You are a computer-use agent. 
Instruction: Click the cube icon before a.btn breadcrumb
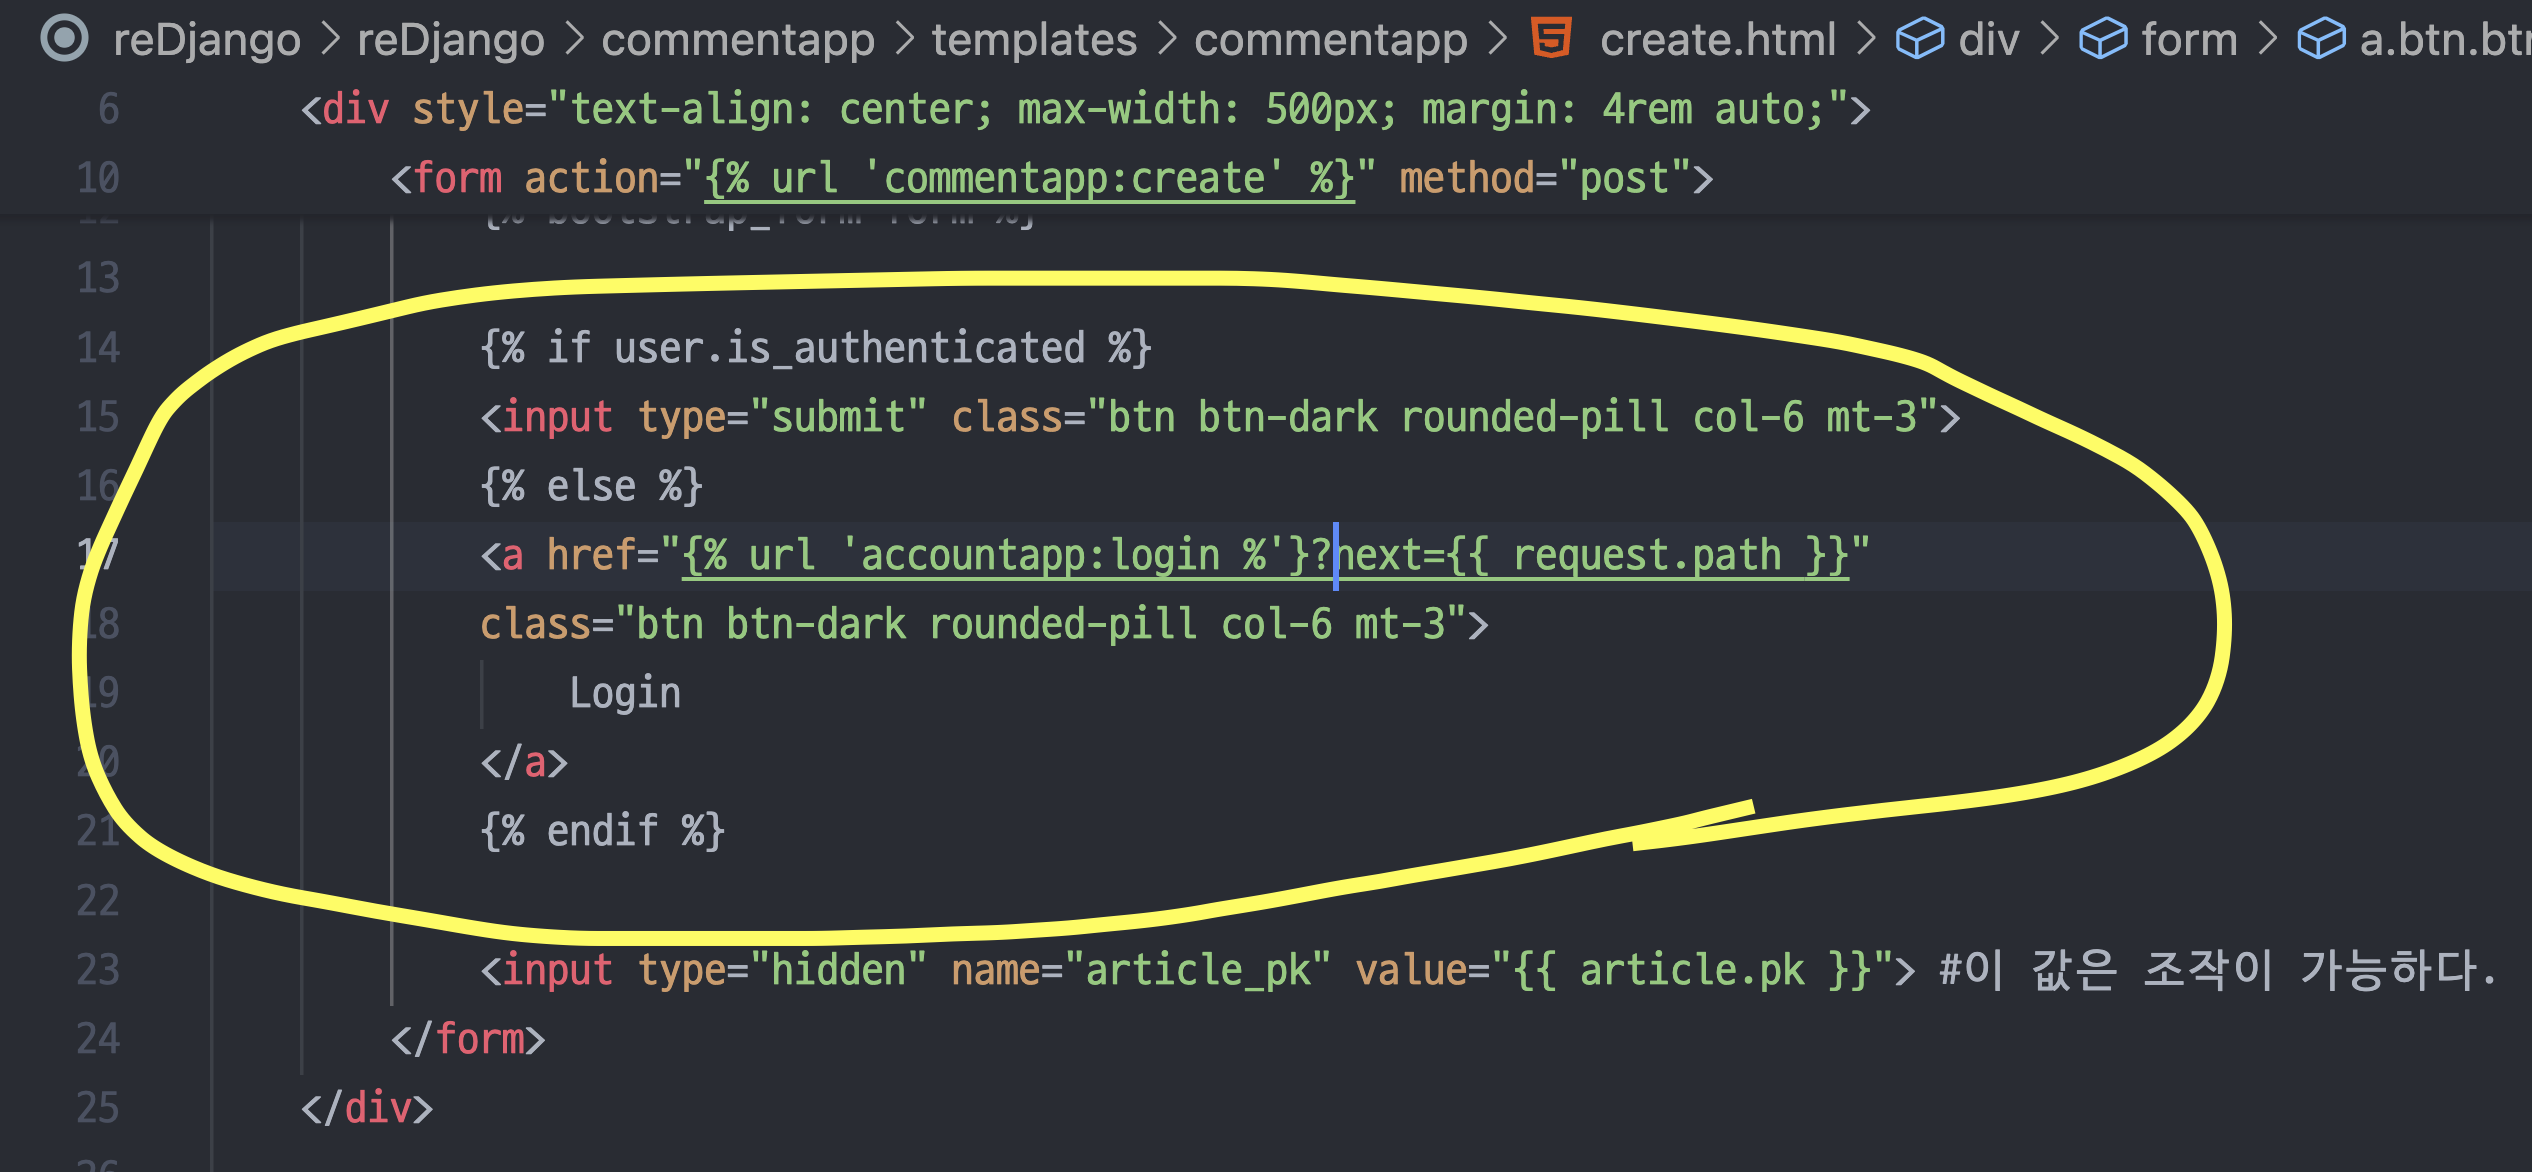coord(2321,40)
